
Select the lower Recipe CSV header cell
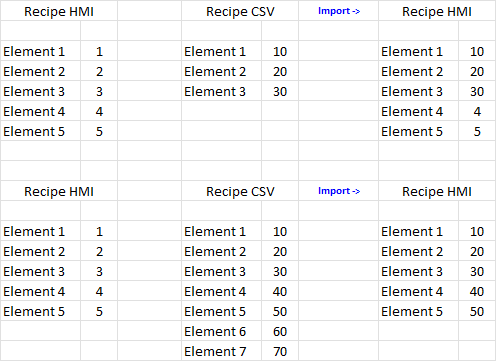240,191
